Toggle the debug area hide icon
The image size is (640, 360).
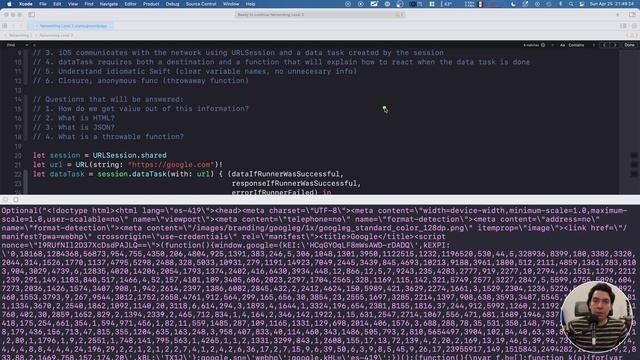pyautogui.click(x=5, y=200)
